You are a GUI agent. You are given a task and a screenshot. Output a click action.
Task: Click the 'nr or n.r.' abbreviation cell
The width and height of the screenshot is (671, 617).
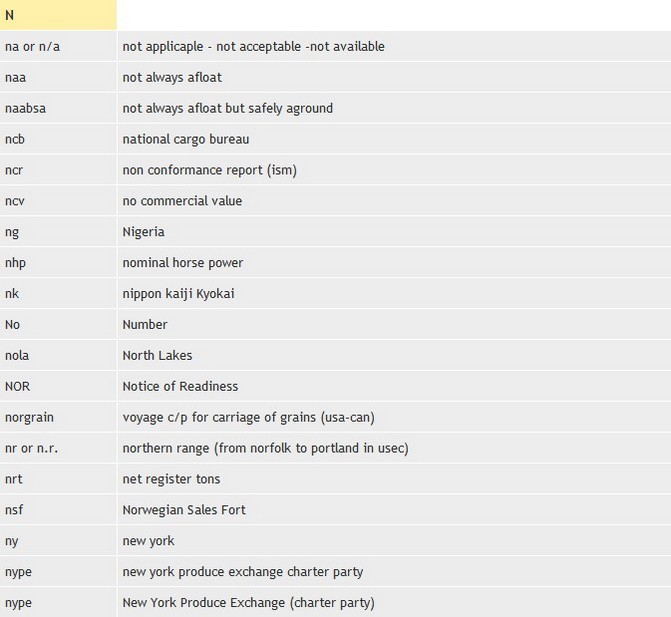click(x=32, y=448)
